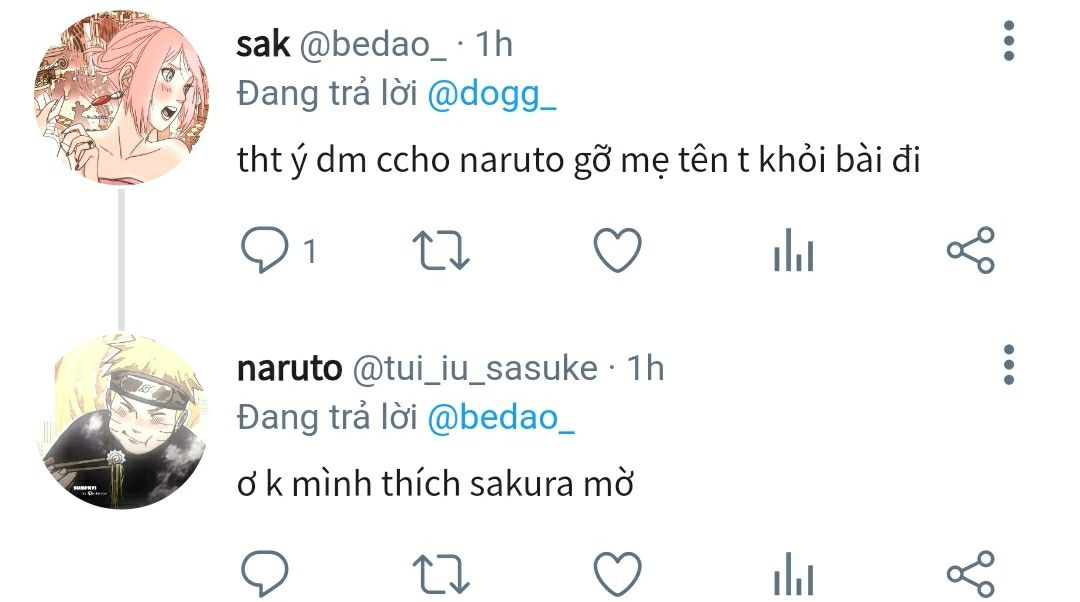Share sak's tweet
1080x602 pixels.
[x=970, y=250]
